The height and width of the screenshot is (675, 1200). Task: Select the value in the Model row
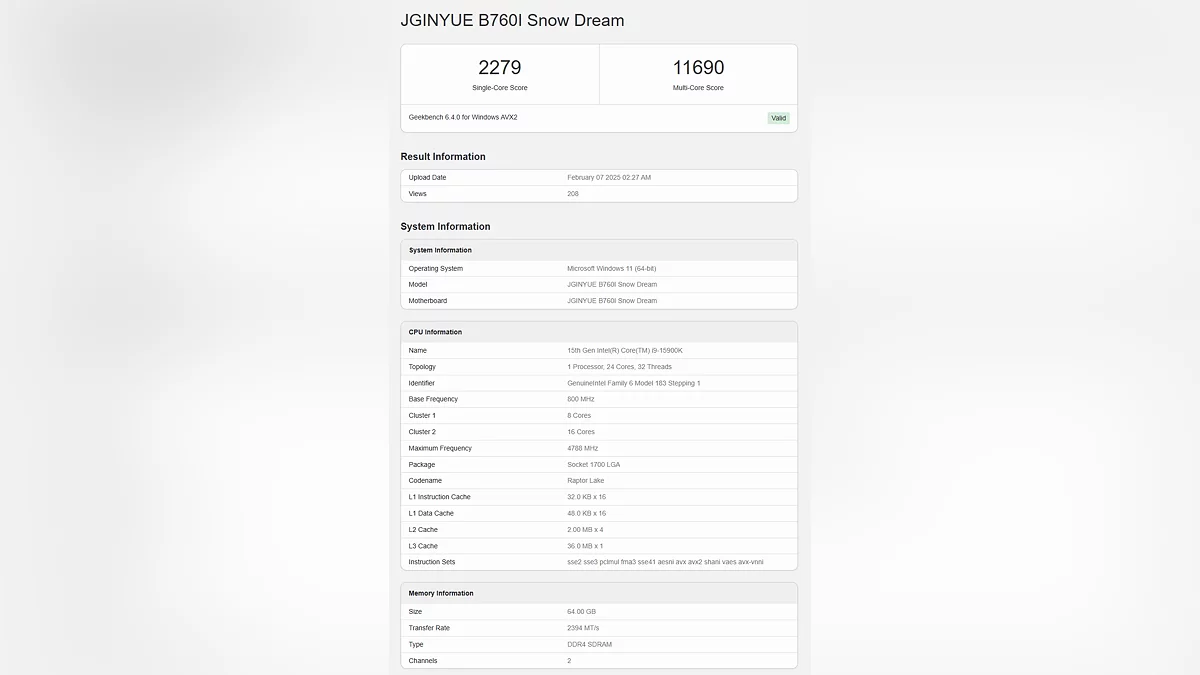[612, 284]
